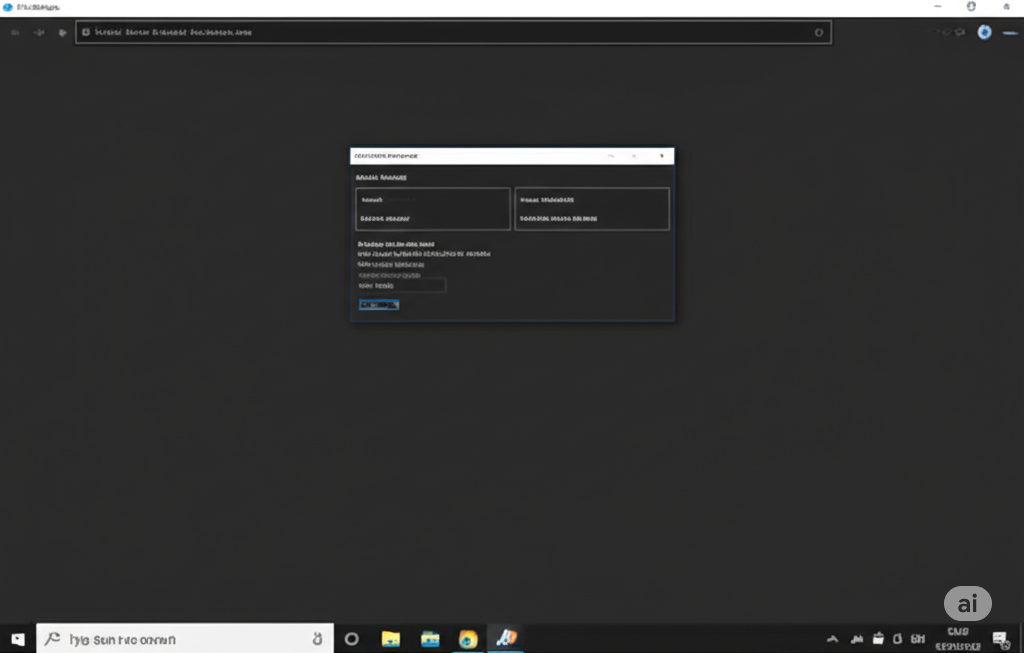Screen dimensions: 1024x653
Task: Open the blue round profile icon in toolbar
Action: pyautogui.click(x=984, y=32)
